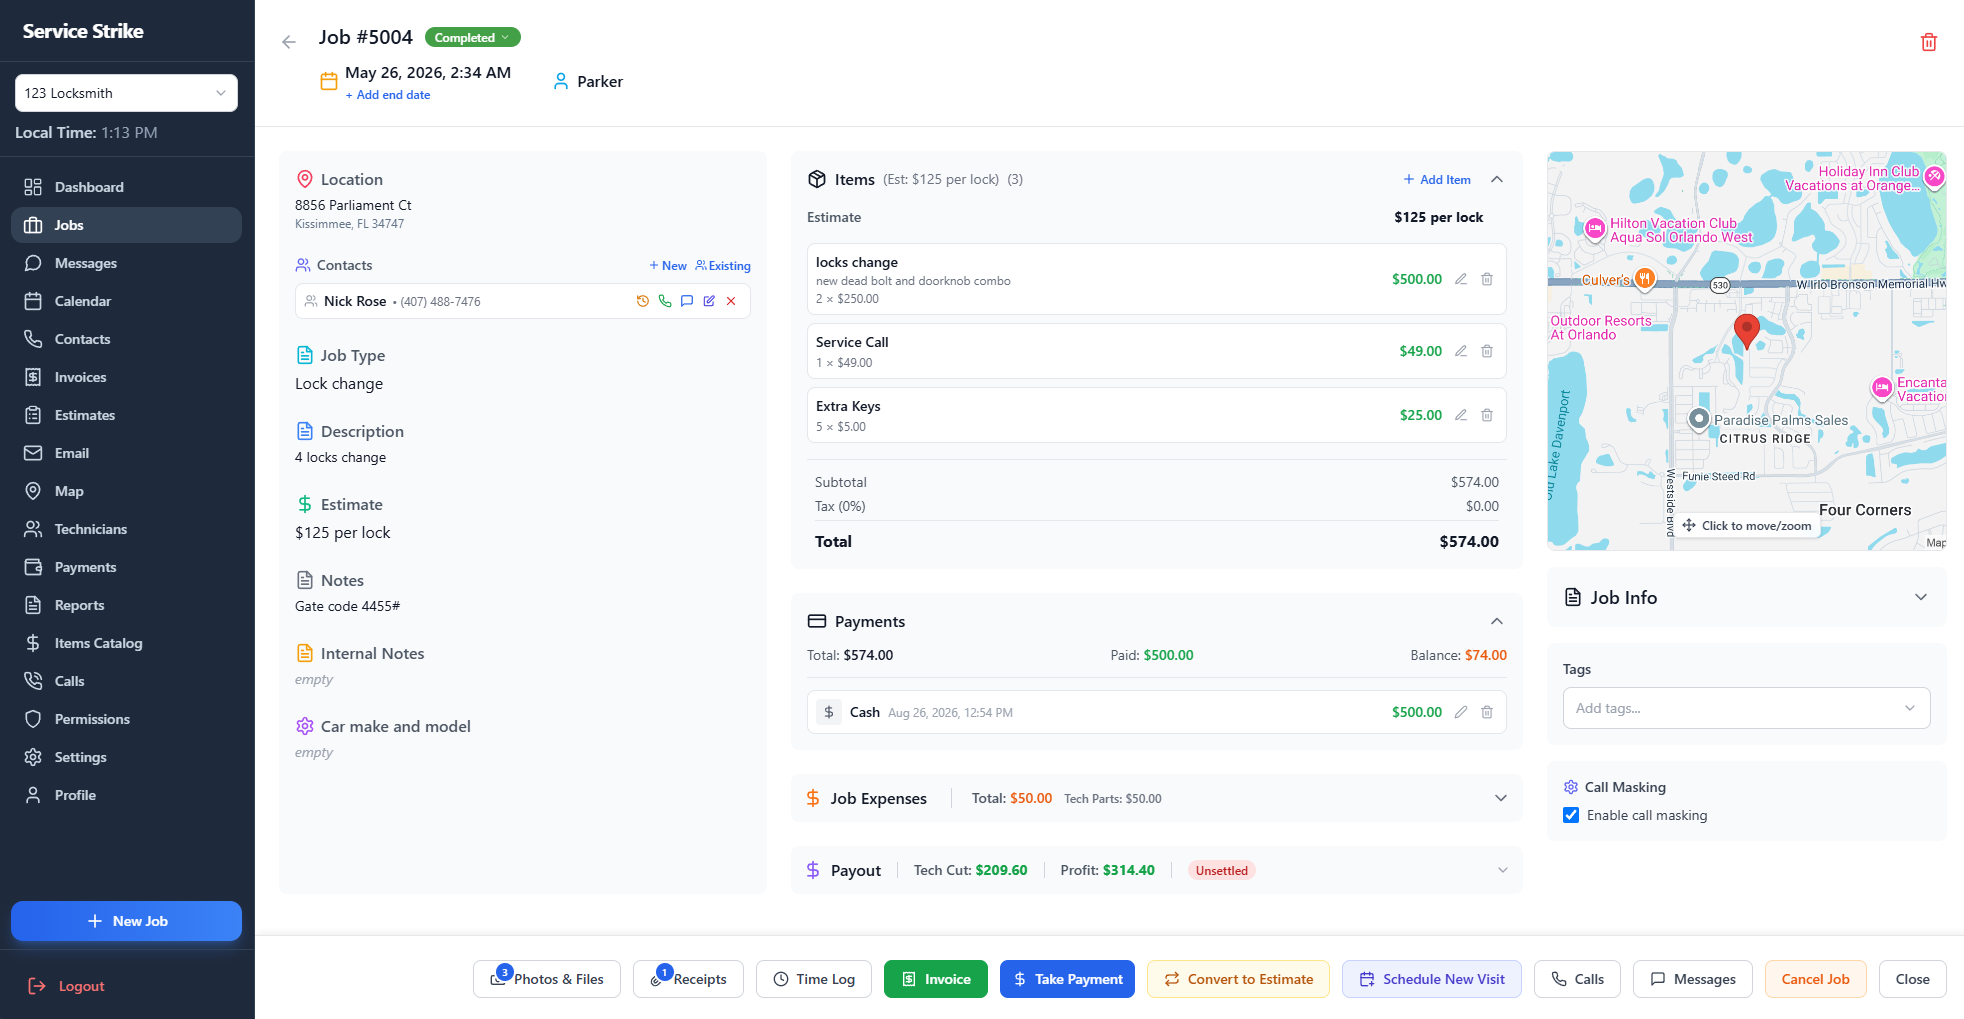
Task: Open Photos & Files
Action: coord(547,979)
